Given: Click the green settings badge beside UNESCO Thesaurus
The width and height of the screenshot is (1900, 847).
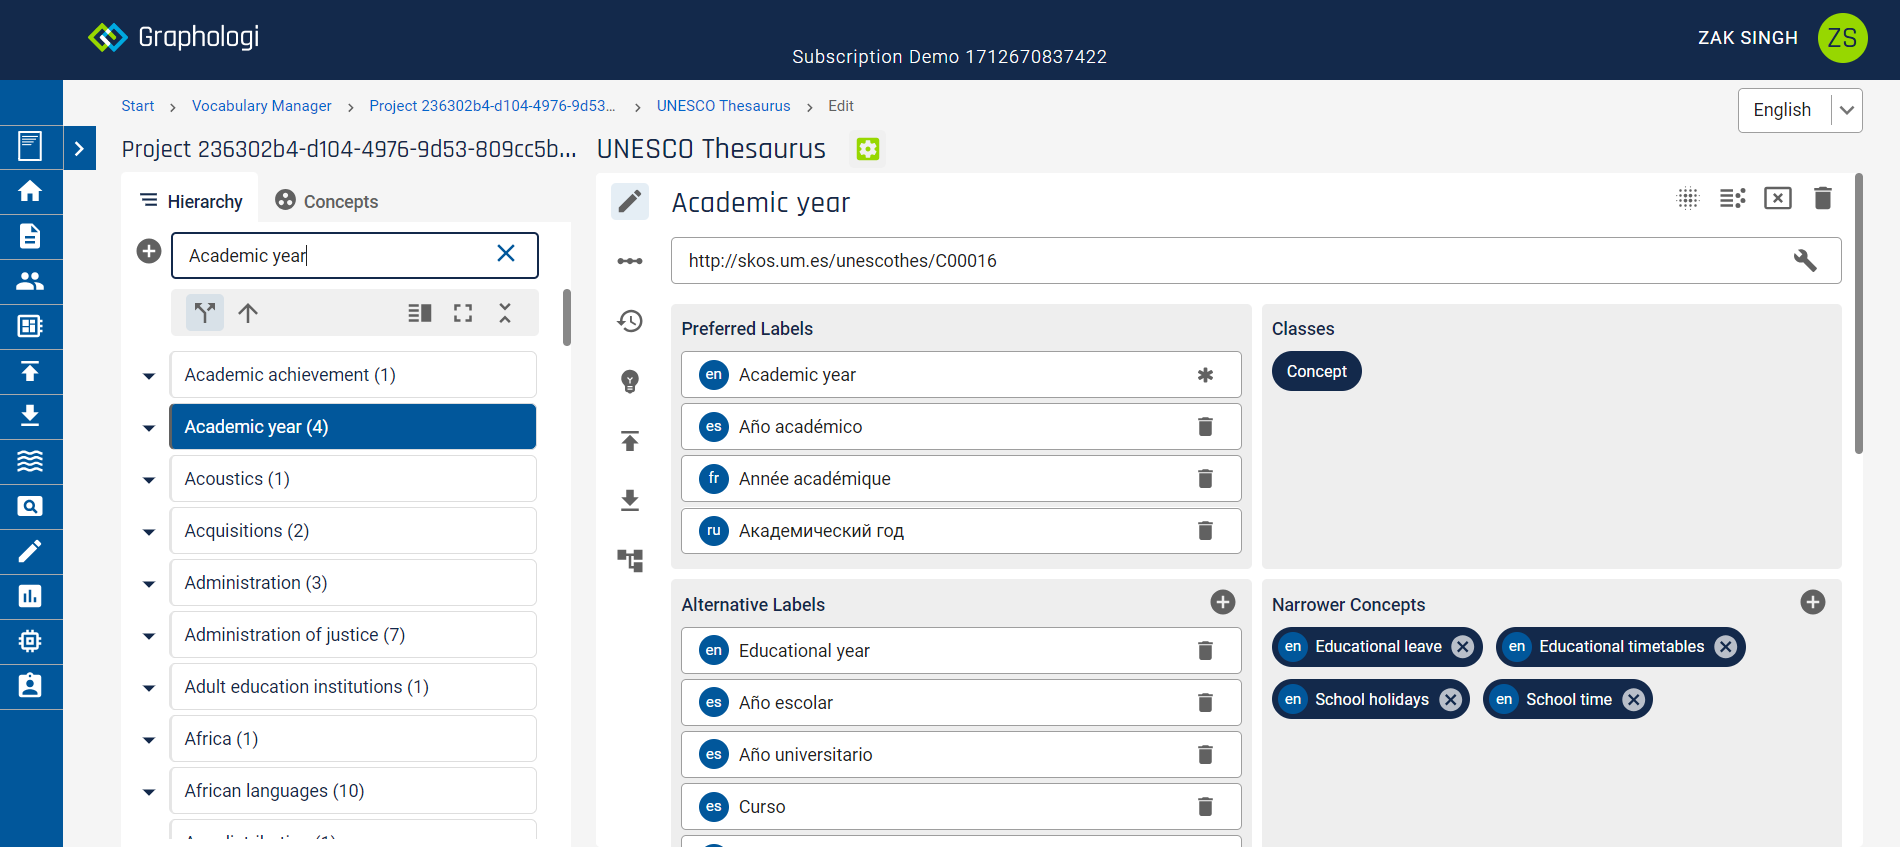Looking at the screenshot, I should [868, 149].
